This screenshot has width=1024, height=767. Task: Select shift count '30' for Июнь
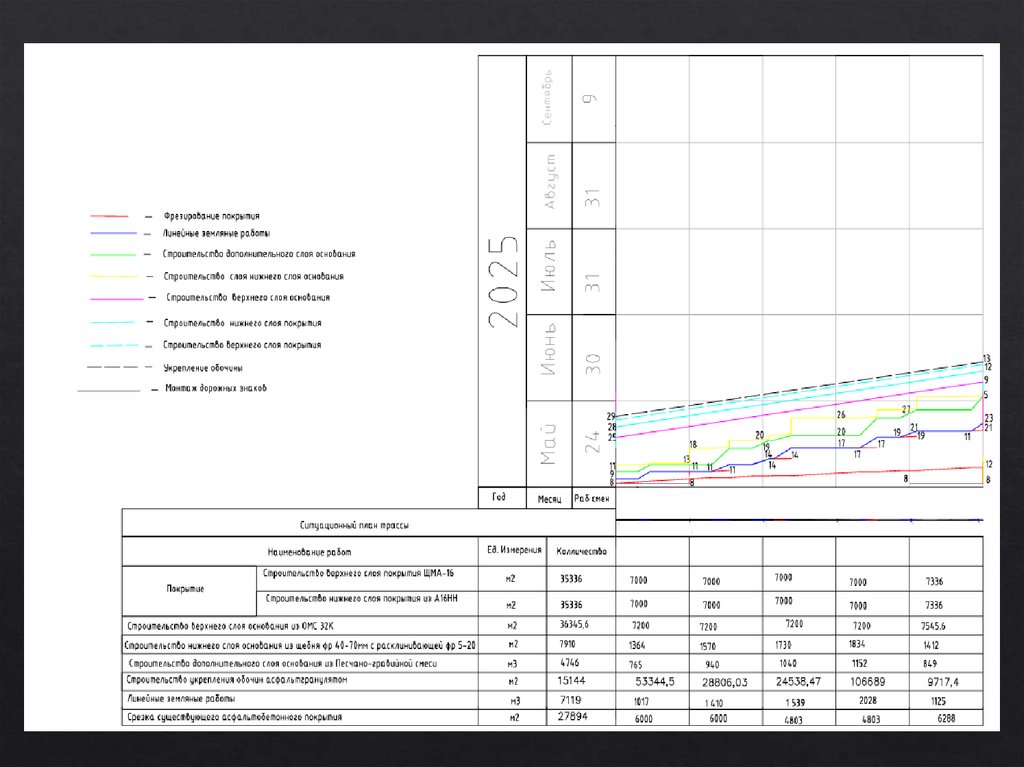pos(592,364)
